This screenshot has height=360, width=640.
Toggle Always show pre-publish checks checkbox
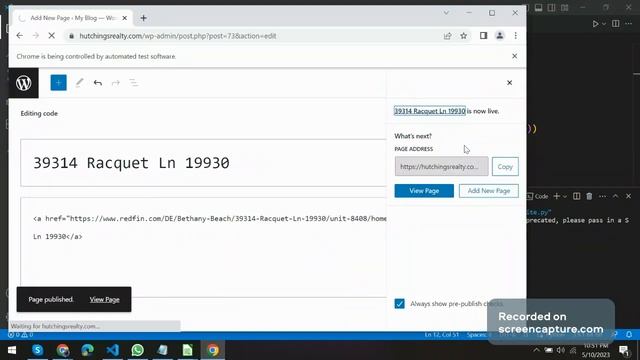click(x=400, y=304)
